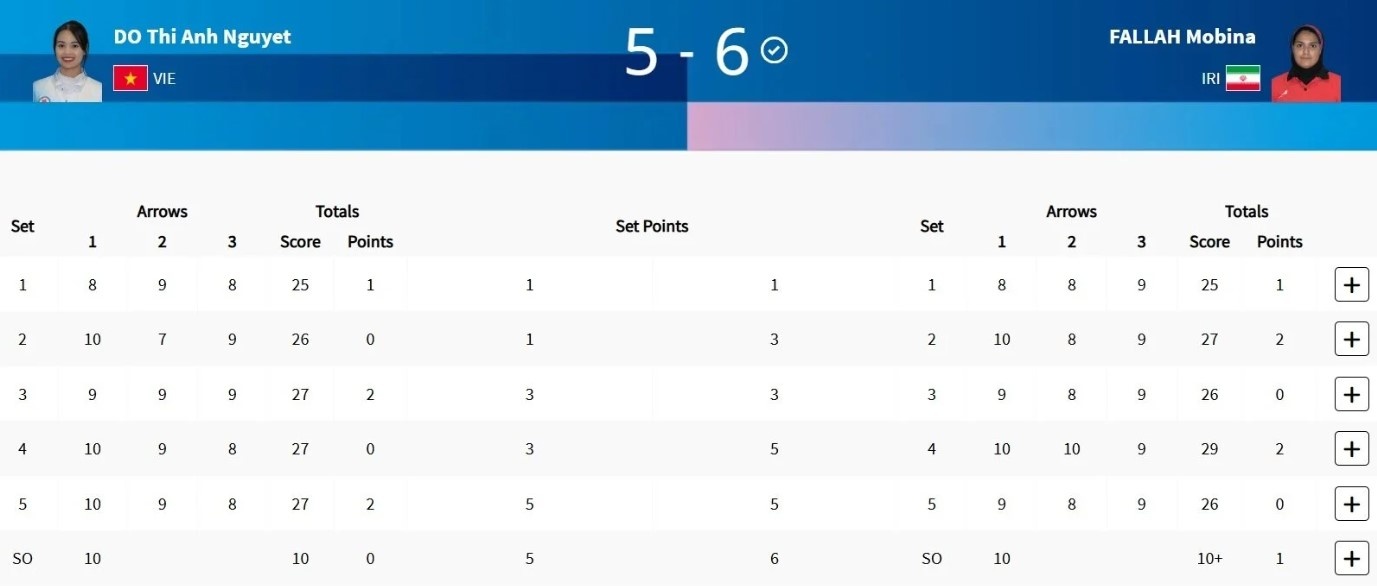The image size is (1377, 586).
Task: Click the VIE country code label
Action: pyautogui.click(x=165, y=78)
